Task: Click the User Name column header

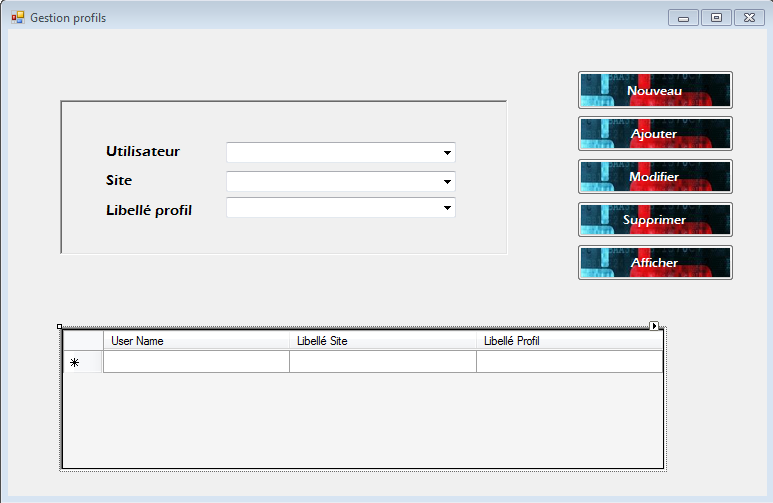Action: (x=196, y=341)
